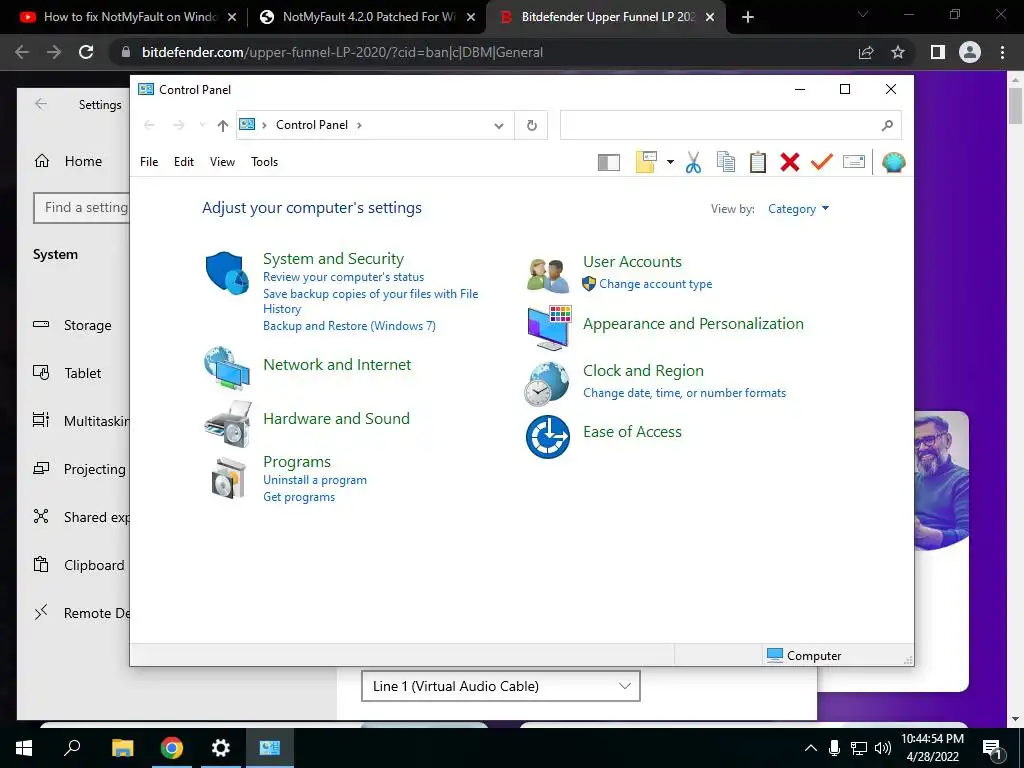Click the Copy icon in Control Panel toolbar

(x=726, y=162)
